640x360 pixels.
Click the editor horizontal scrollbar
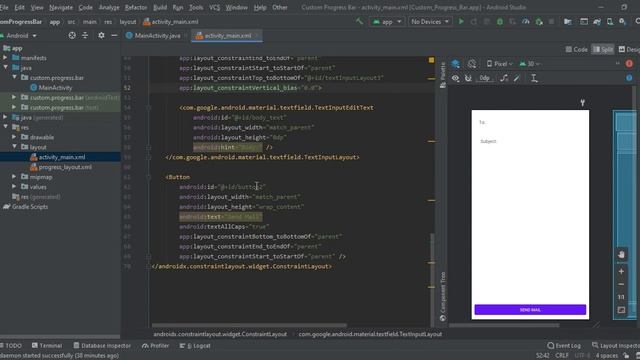coord(249,326)
